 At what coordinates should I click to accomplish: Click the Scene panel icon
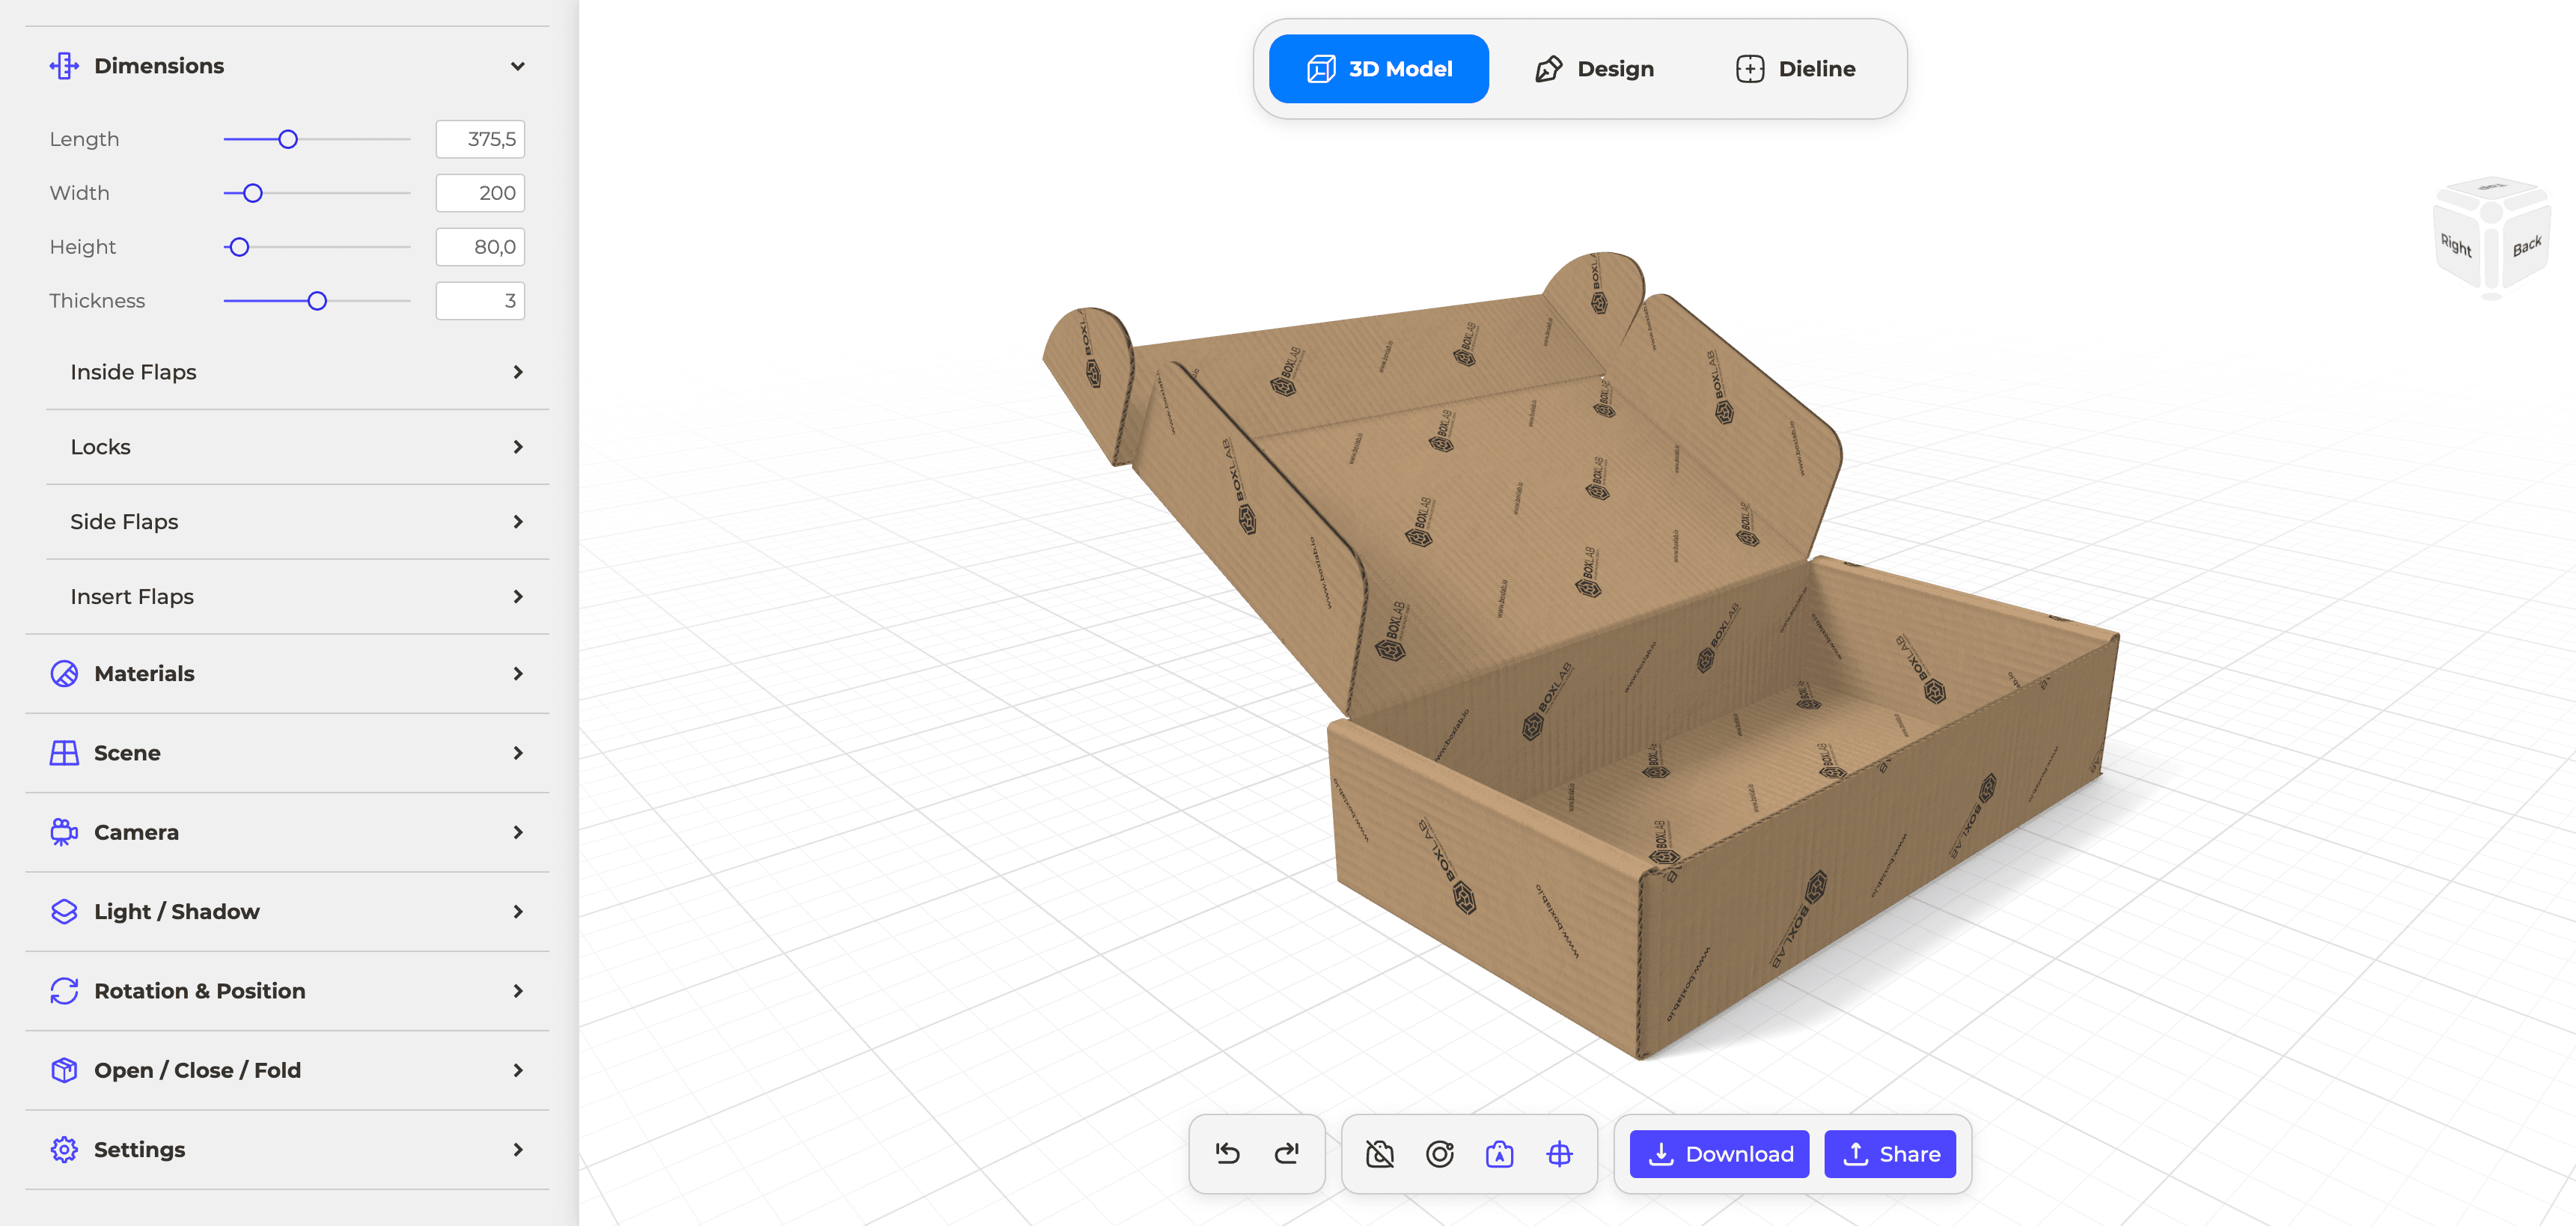[64, 753]
